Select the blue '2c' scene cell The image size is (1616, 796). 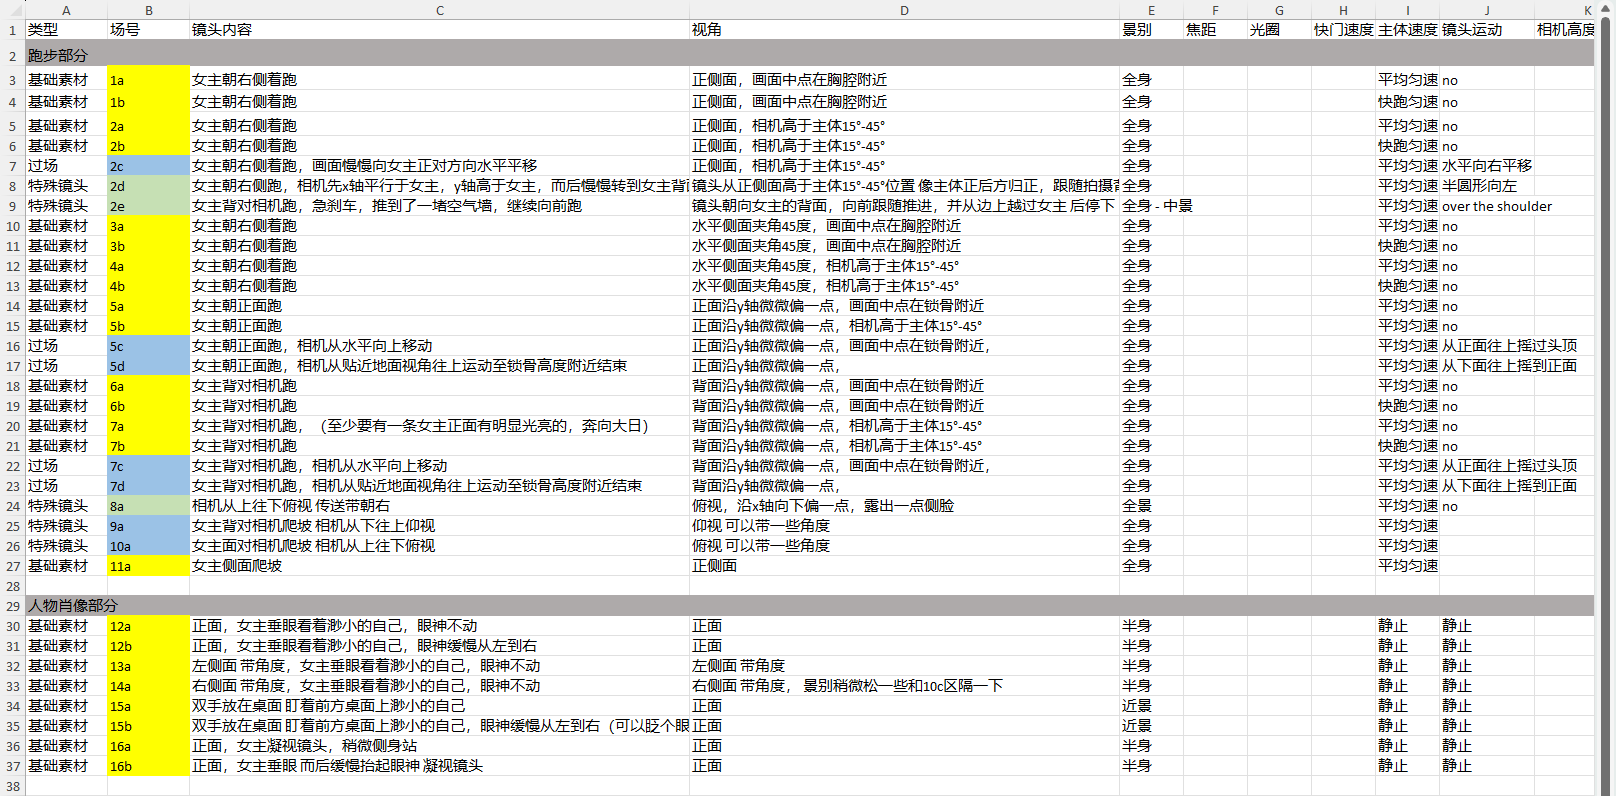click(x=148, y=166)
